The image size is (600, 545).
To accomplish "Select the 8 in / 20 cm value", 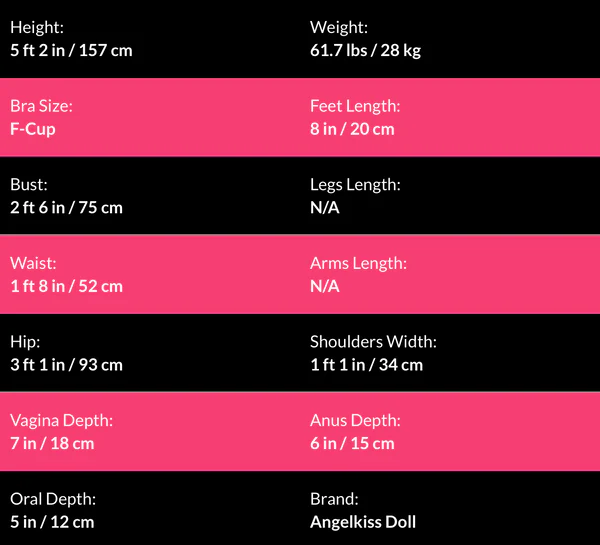I will [x=352, y=129].
